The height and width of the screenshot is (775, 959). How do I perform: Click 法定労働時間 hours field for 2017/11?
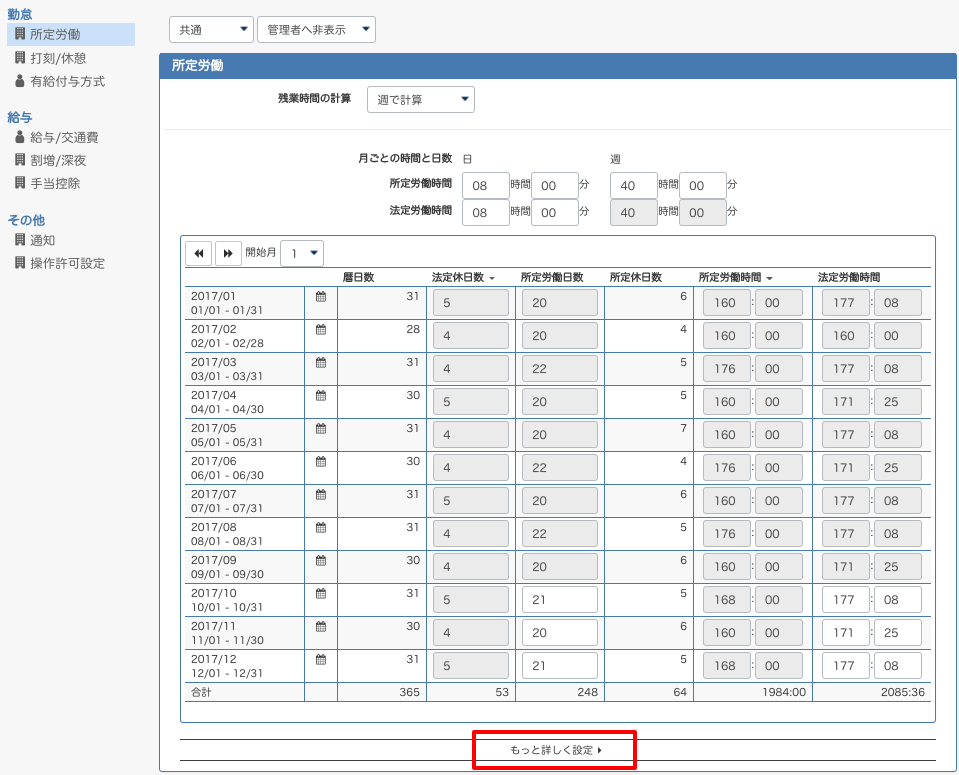pos(846,633)
